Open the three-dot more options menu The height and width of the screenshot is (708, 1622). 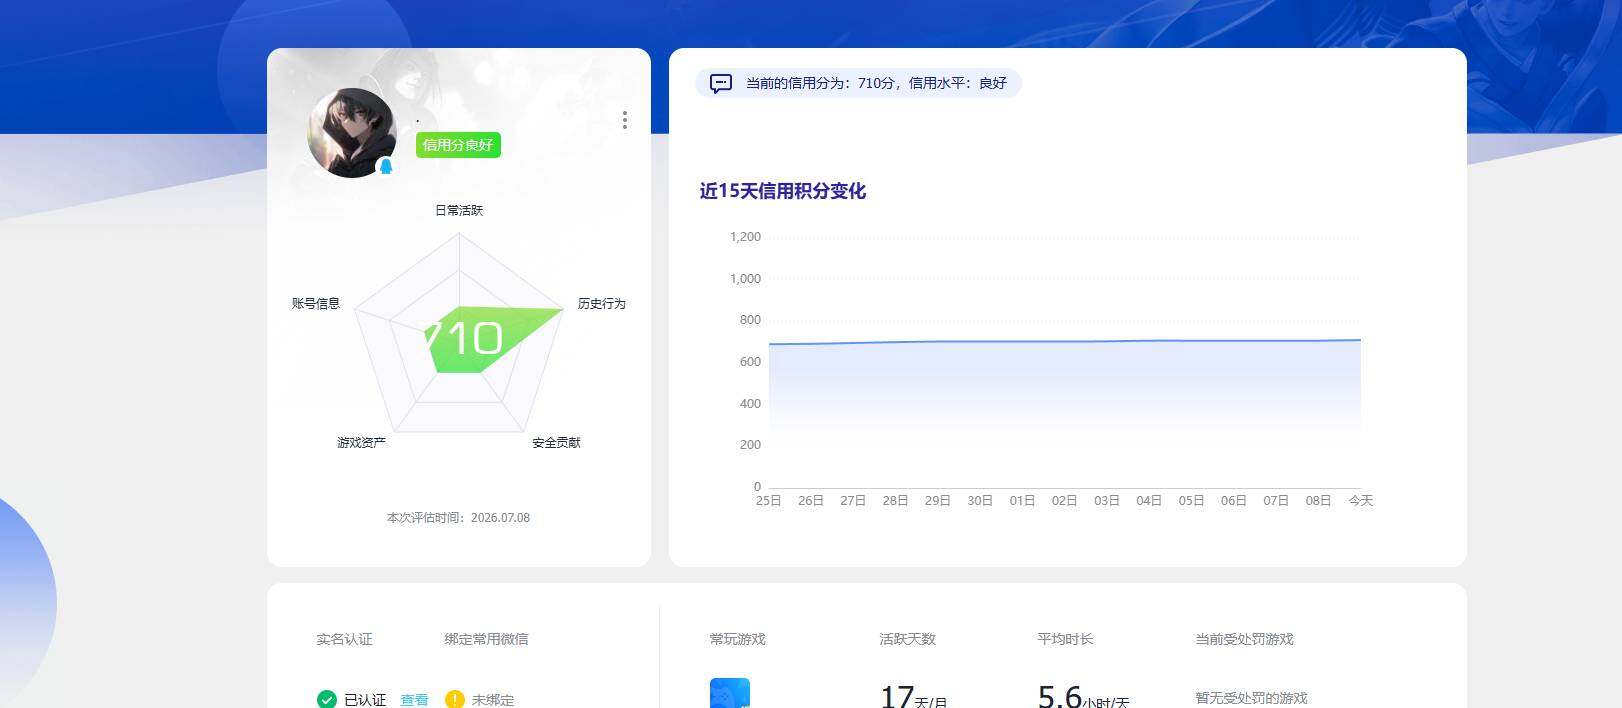tap(625, 120)
